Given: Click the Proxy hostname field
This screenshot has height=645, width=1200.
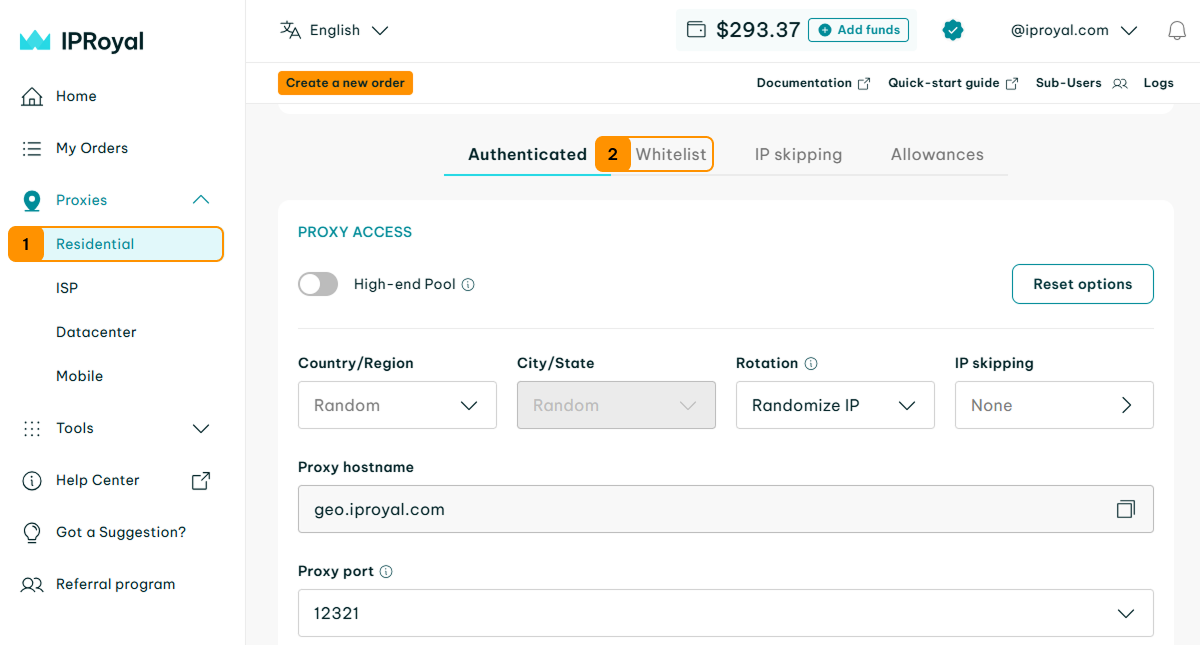Looking at the screenshot, I should click(x=726, y=509).
